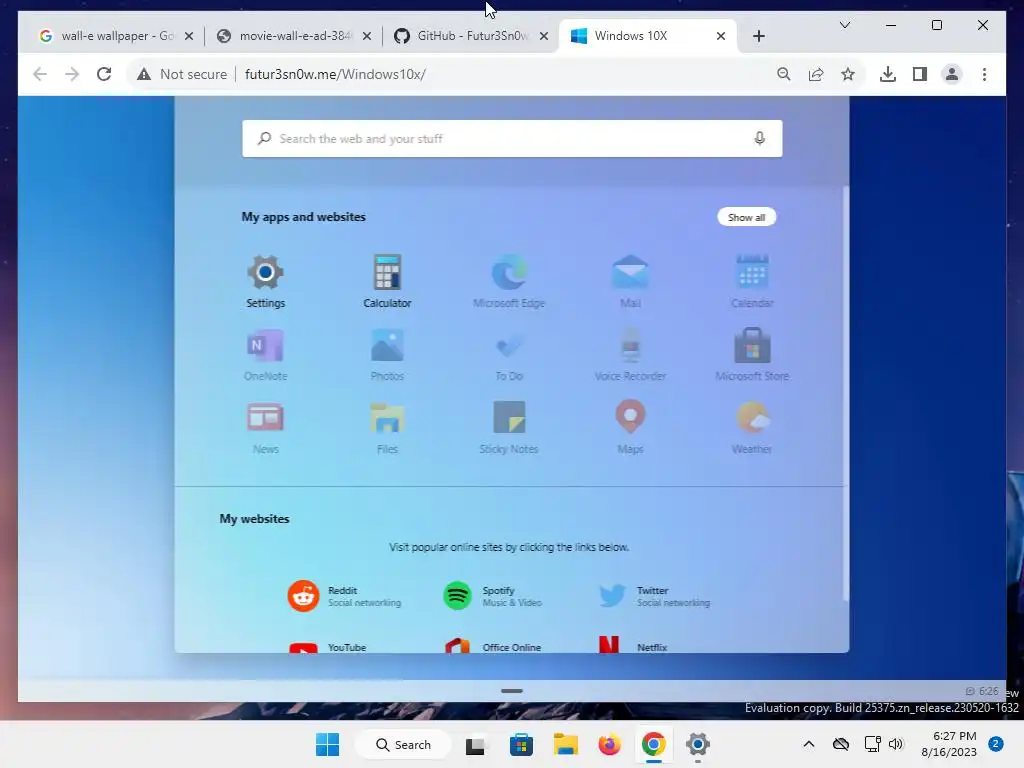The width and height of the screenshot is (1024, 768).
Task: Open the Chrome three-dot menu
Action: (x=984, y=74)
